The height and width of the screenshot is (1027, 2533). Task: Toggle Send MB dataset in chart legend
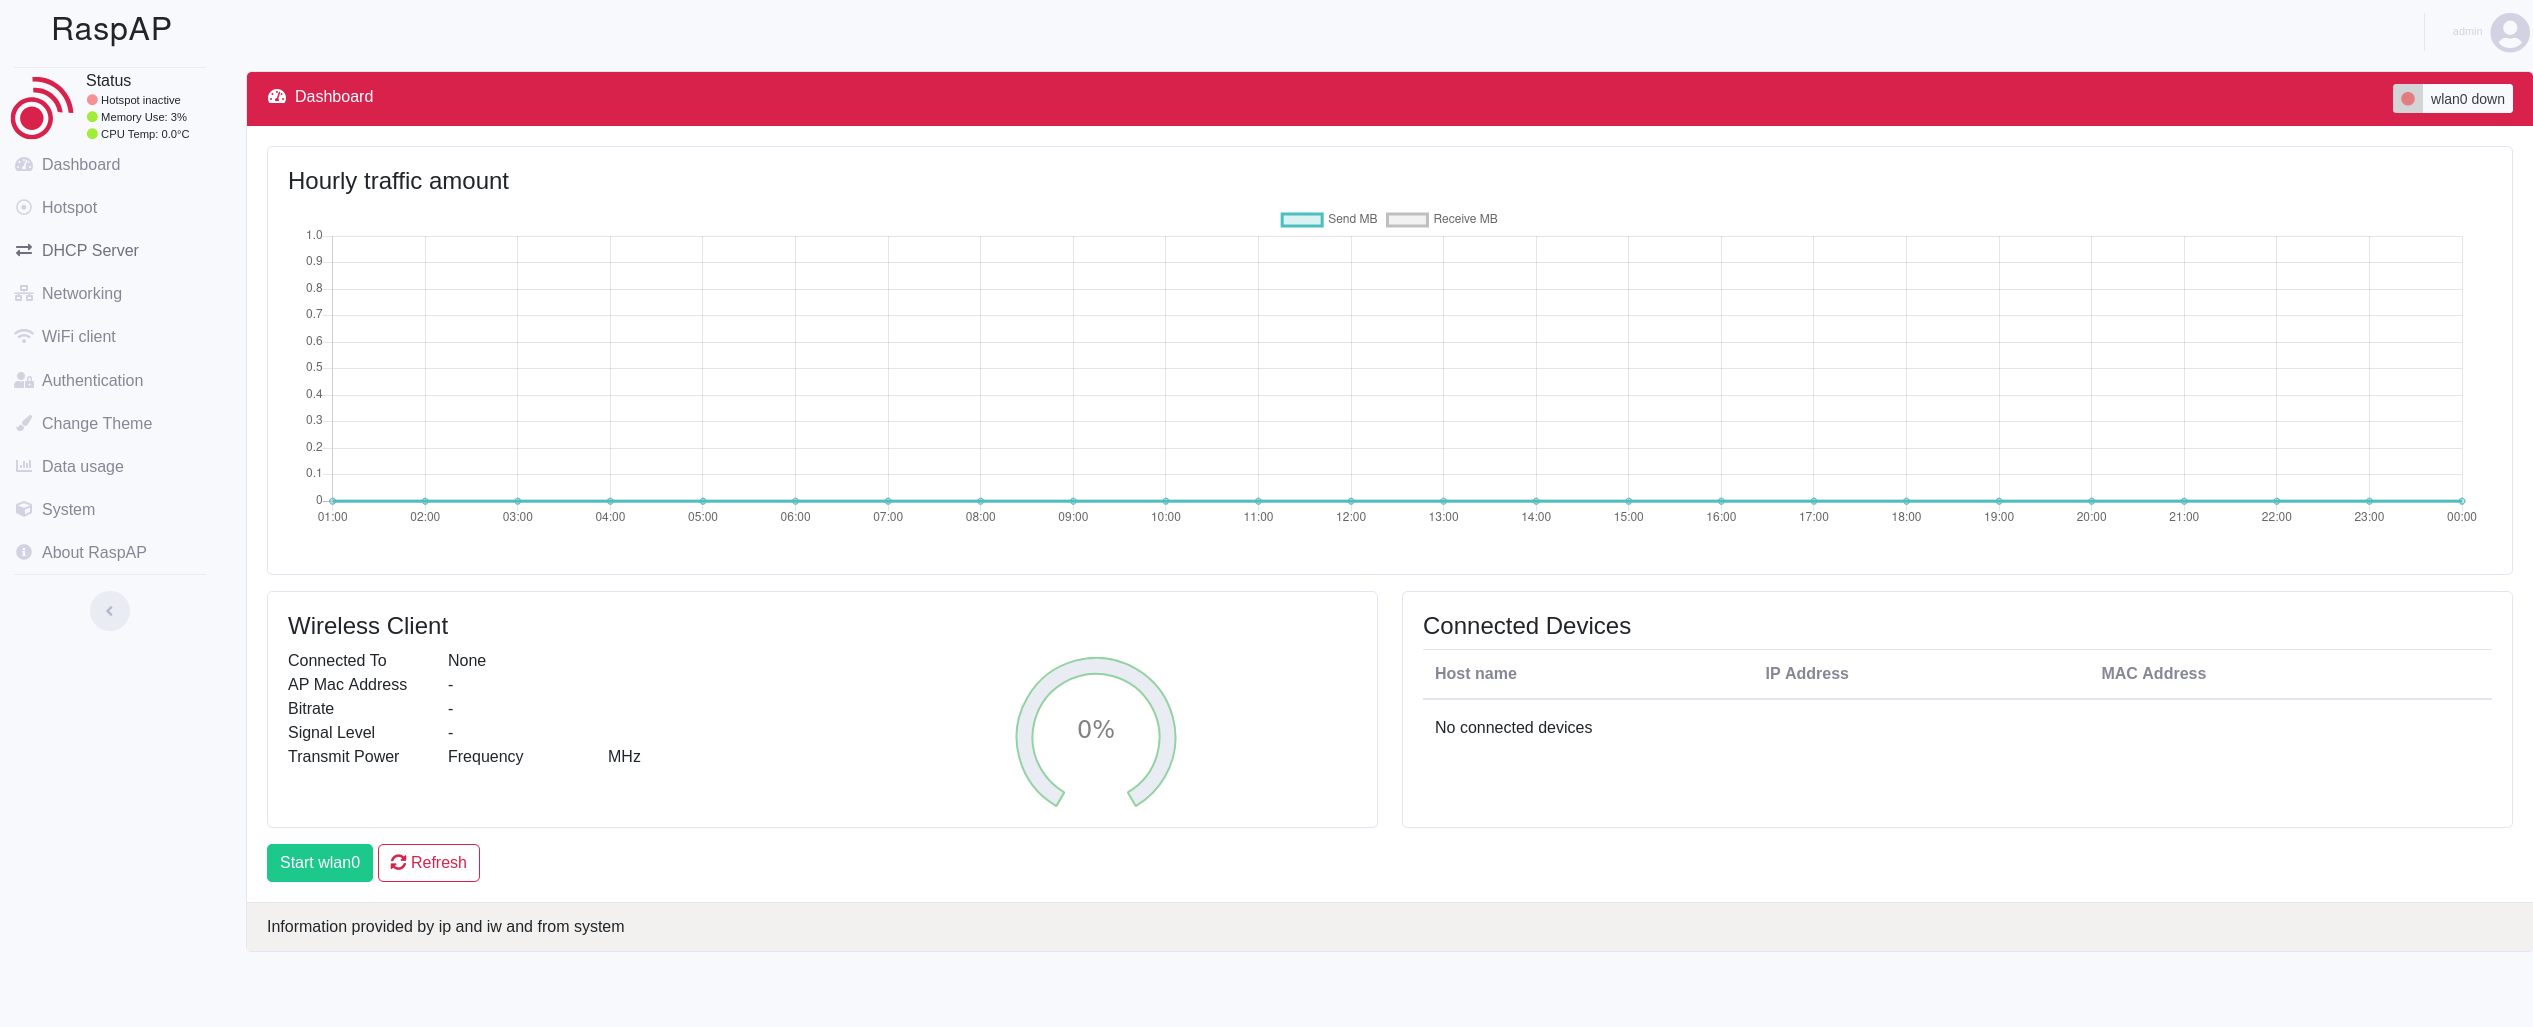pyautogui.click(x=1328, y=220)
